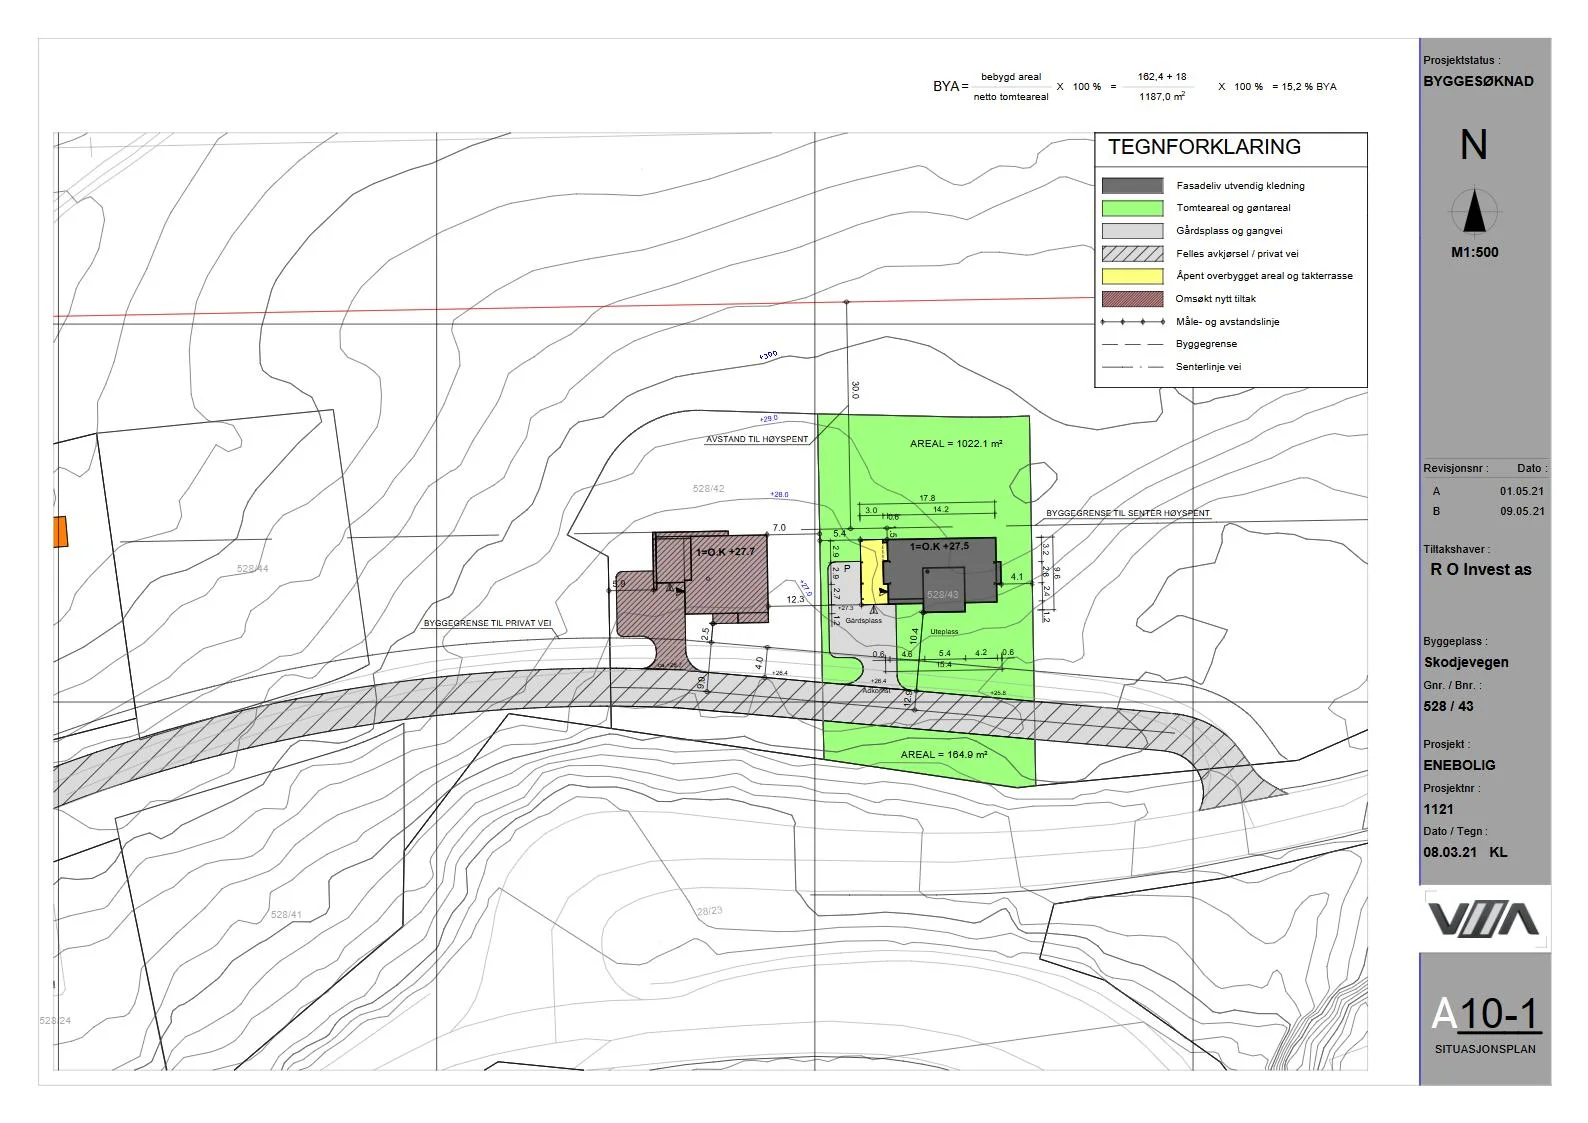Click the yellow terrace area on the house
Viewport: 1588px width, 1123px height.
[873, 571]
